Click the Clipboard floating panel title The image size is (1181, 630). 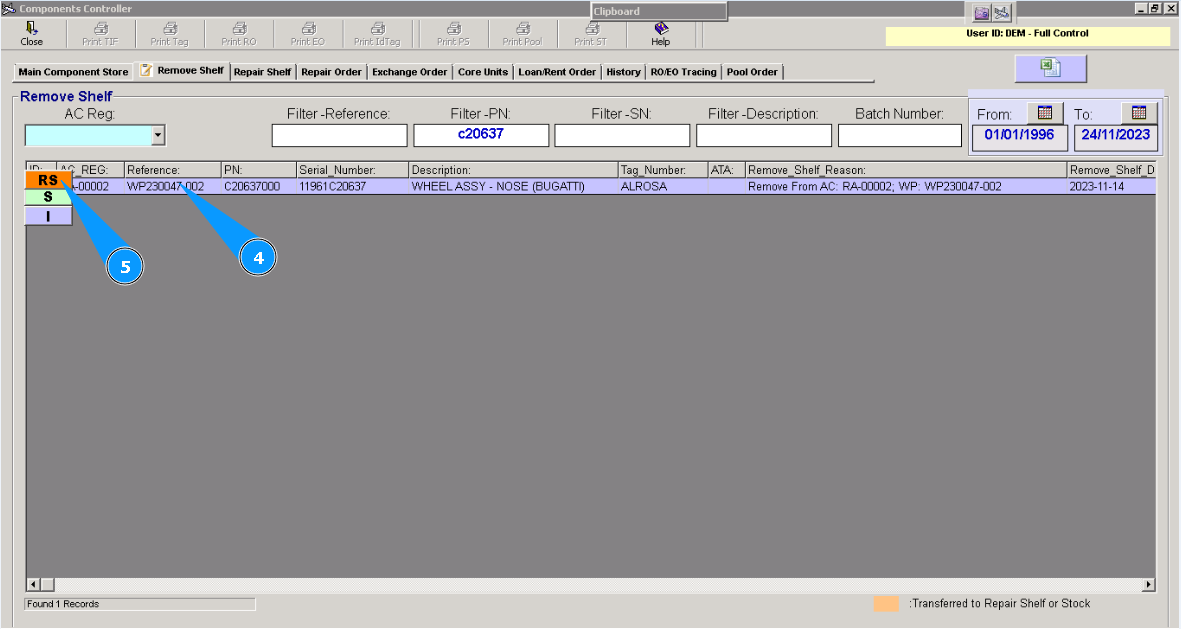(x=616, y=11)
